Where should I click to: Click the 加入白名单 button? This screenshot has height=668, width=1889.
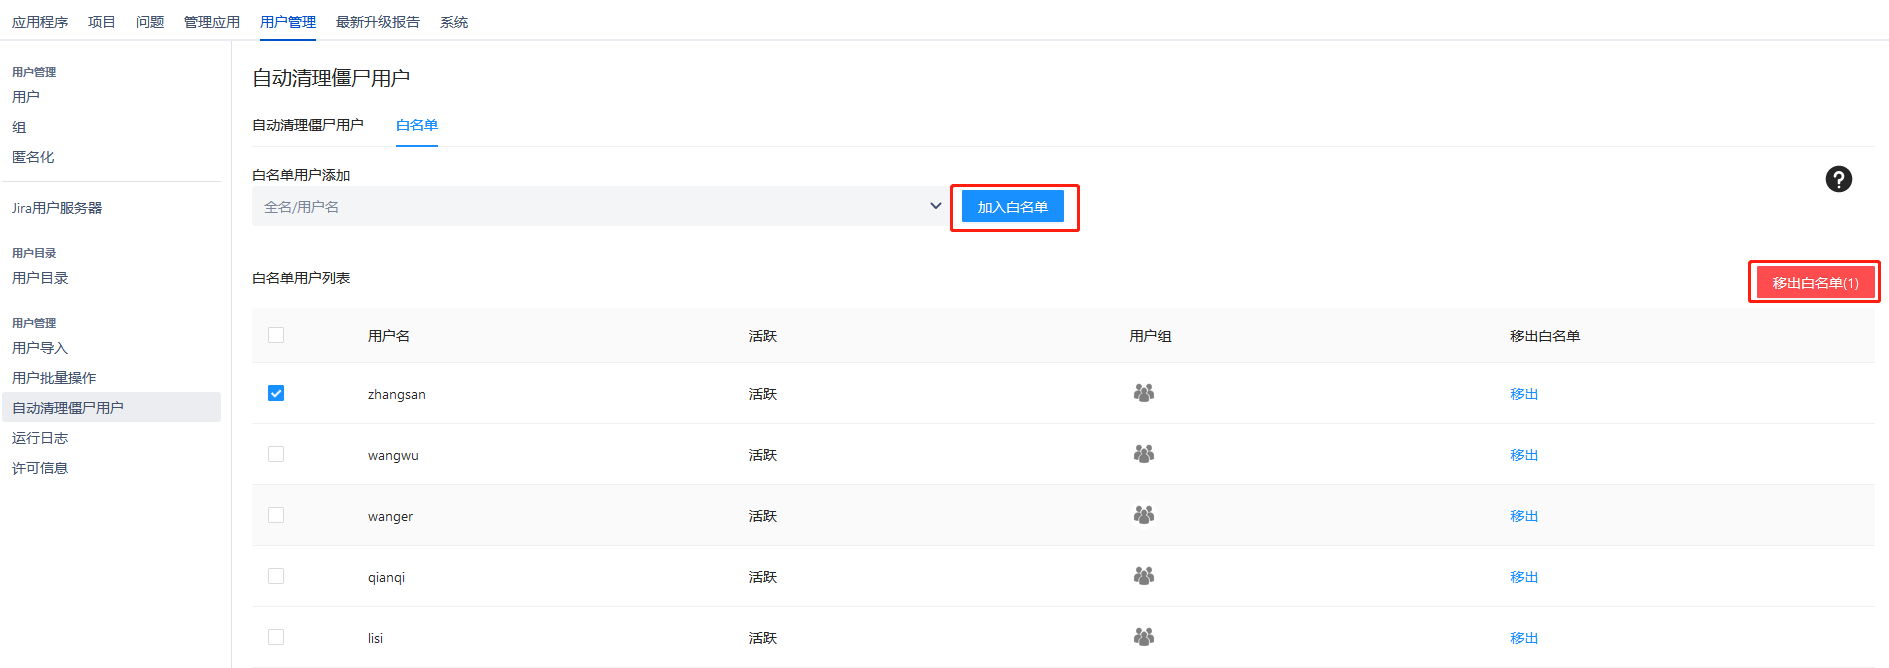point(1012,207)
